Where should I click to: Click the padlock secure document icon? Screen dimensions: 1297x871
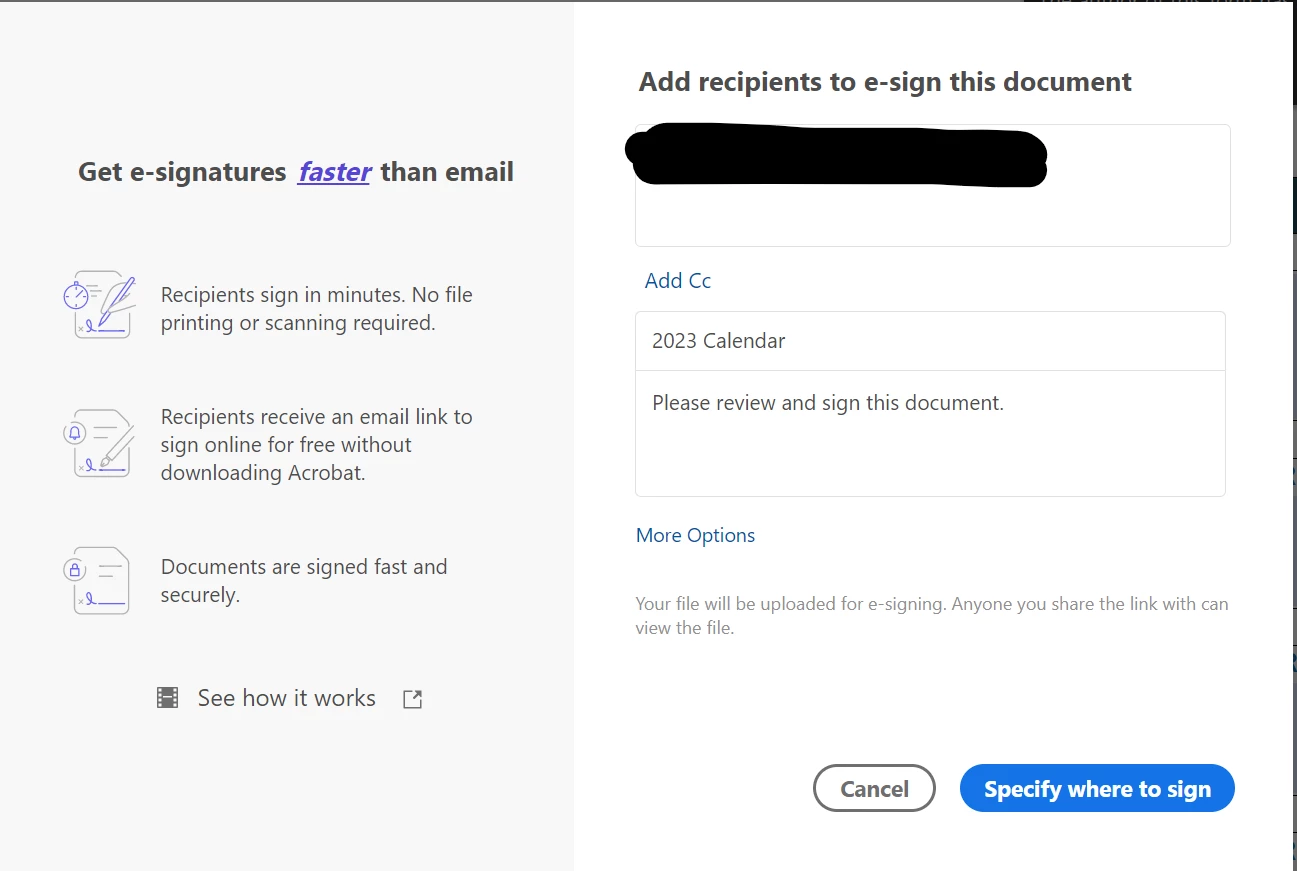[x=97, y=580]
